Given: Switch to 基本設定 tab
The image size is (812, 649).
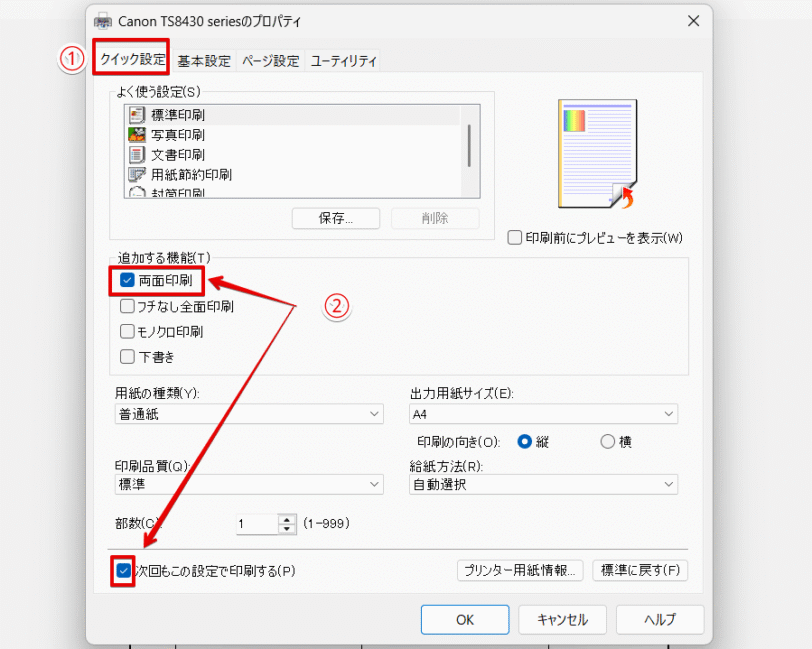Looking at the screenshot, I should (x=204, y=61).
